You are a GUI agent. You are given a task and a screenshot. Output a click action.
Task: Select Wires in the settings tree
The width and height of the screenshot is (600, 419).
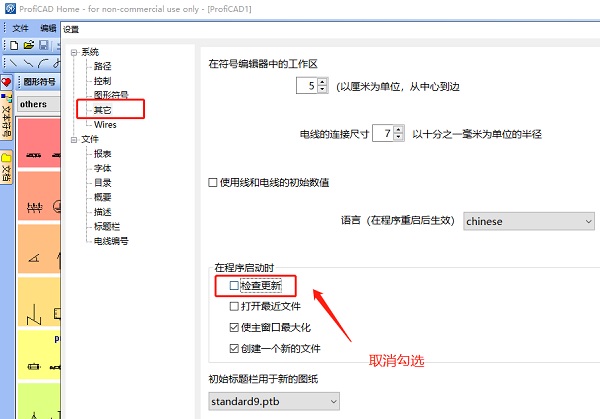pos(105,125)
